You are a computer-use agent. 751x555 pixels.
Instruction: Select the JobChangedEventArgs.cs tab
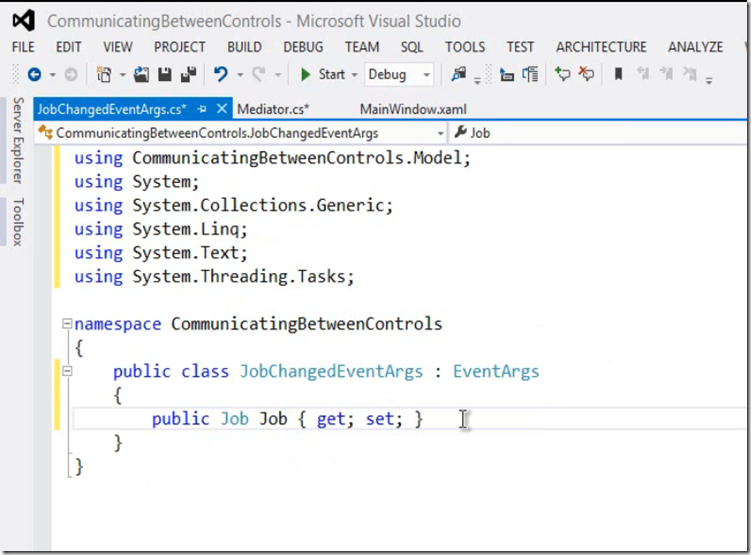coord(112,109)
